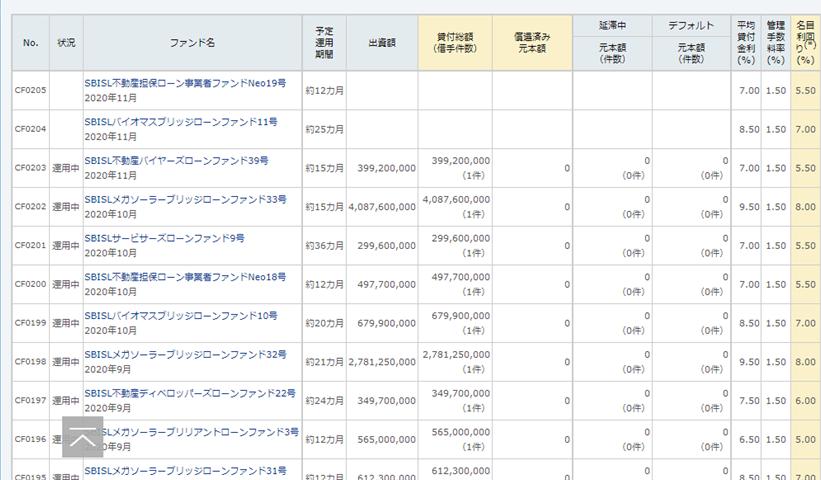Click 出資額 value 497,700,000

[387, 284]
